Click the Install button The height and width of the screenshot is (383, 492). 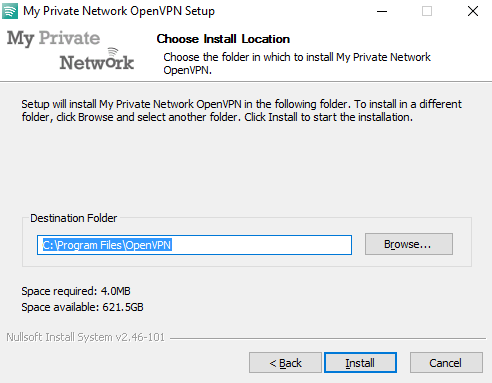coord(360,363)
